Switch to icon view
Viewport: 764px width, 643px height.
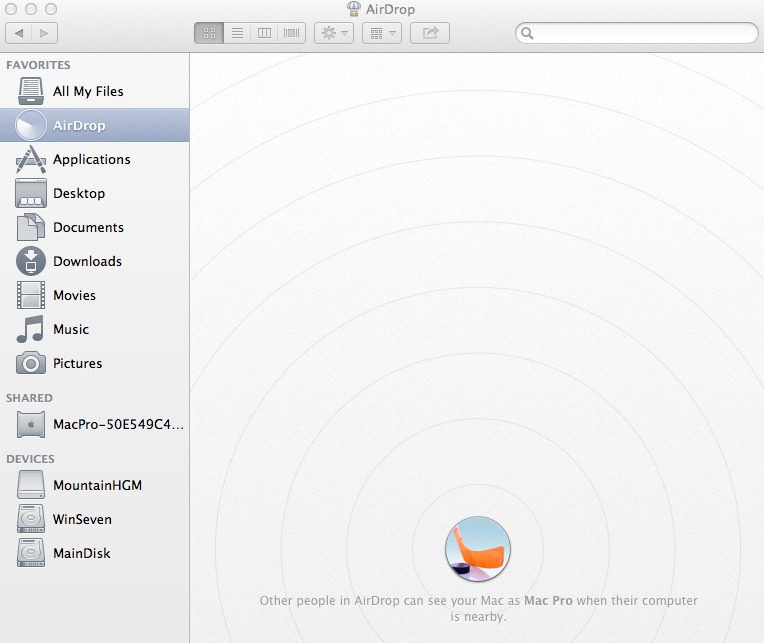pos(209,33)
